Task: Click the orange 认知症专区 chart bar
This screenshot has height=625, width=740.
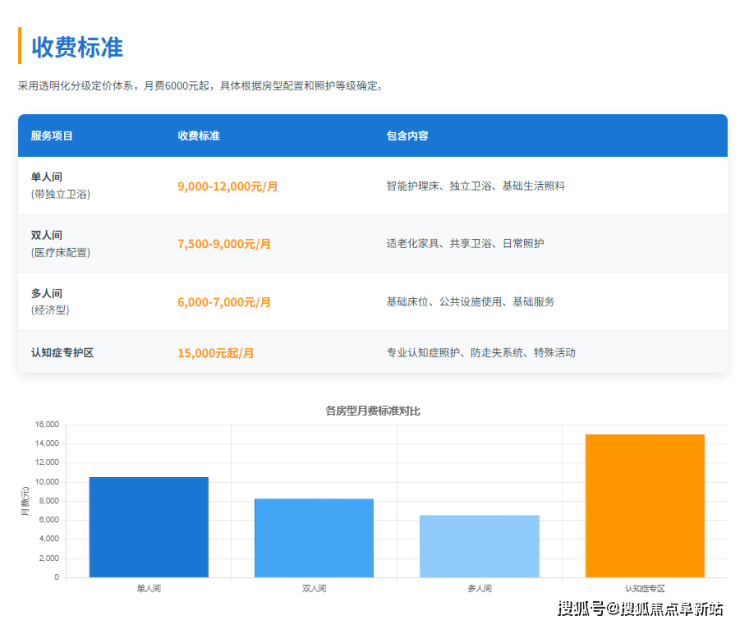Action: [x=644, y=505]
